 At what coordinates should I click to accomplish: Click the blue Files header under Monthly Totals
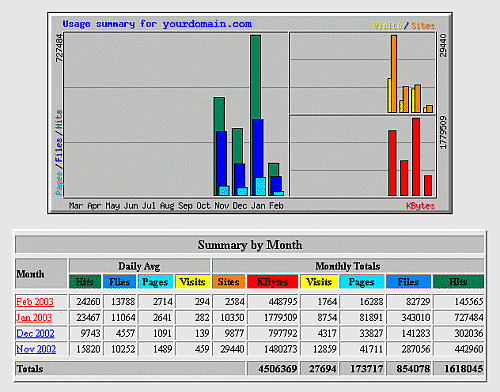tap(409, 282)
